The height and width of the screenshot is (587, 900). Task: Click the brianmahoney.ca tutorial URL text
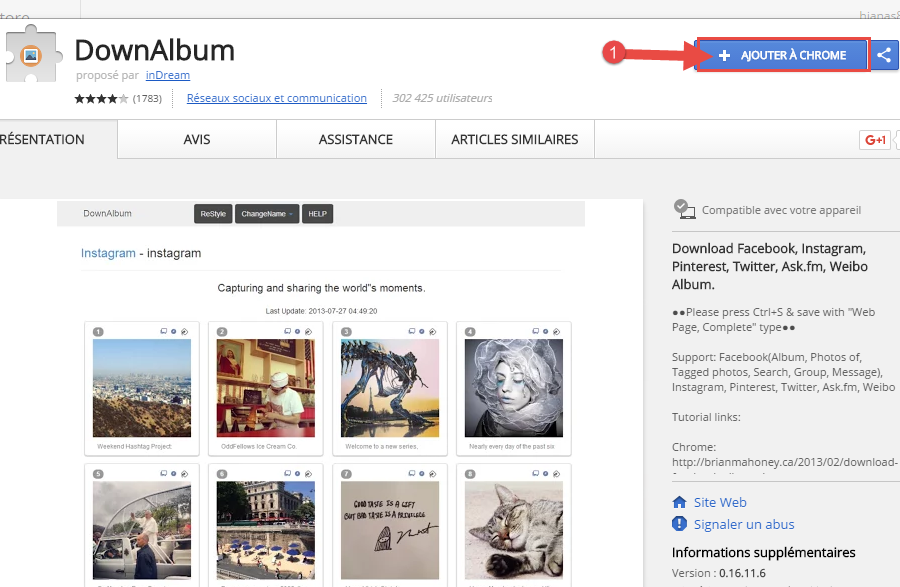pyautogui.click(x=785, y=462)
